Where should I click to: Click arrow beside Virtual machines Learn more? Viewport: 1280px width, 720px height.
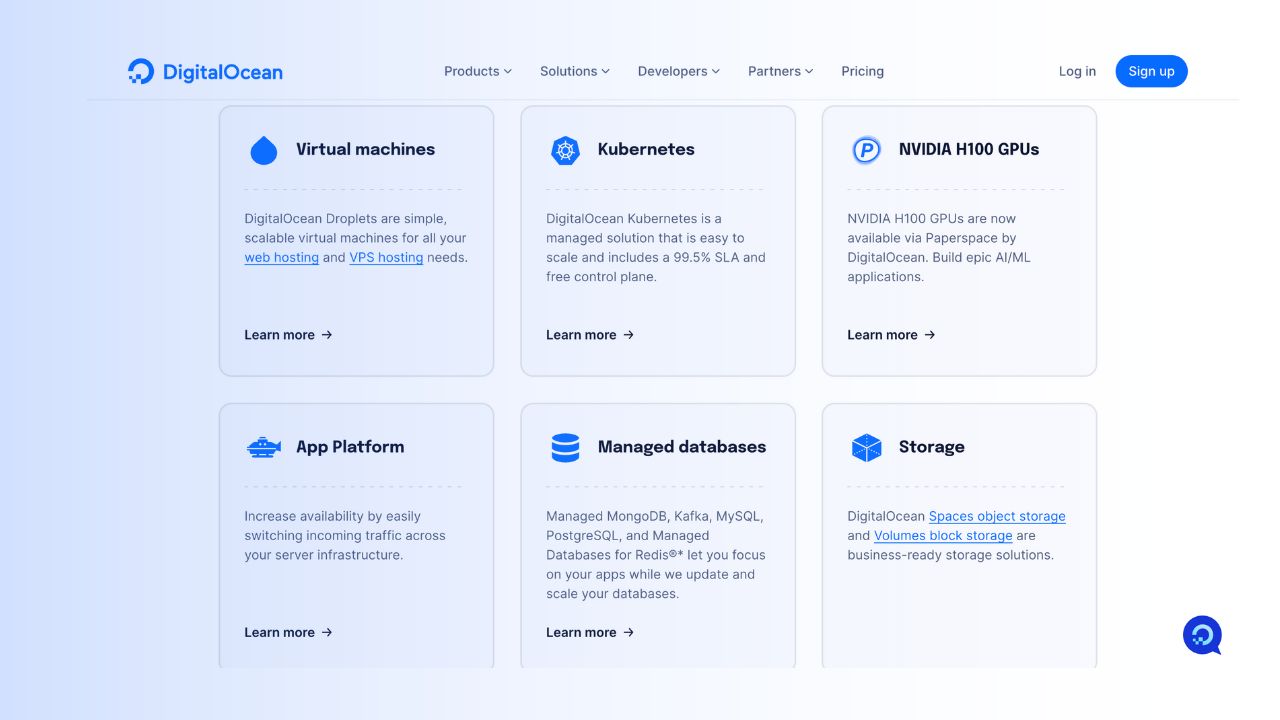point(327,335)
